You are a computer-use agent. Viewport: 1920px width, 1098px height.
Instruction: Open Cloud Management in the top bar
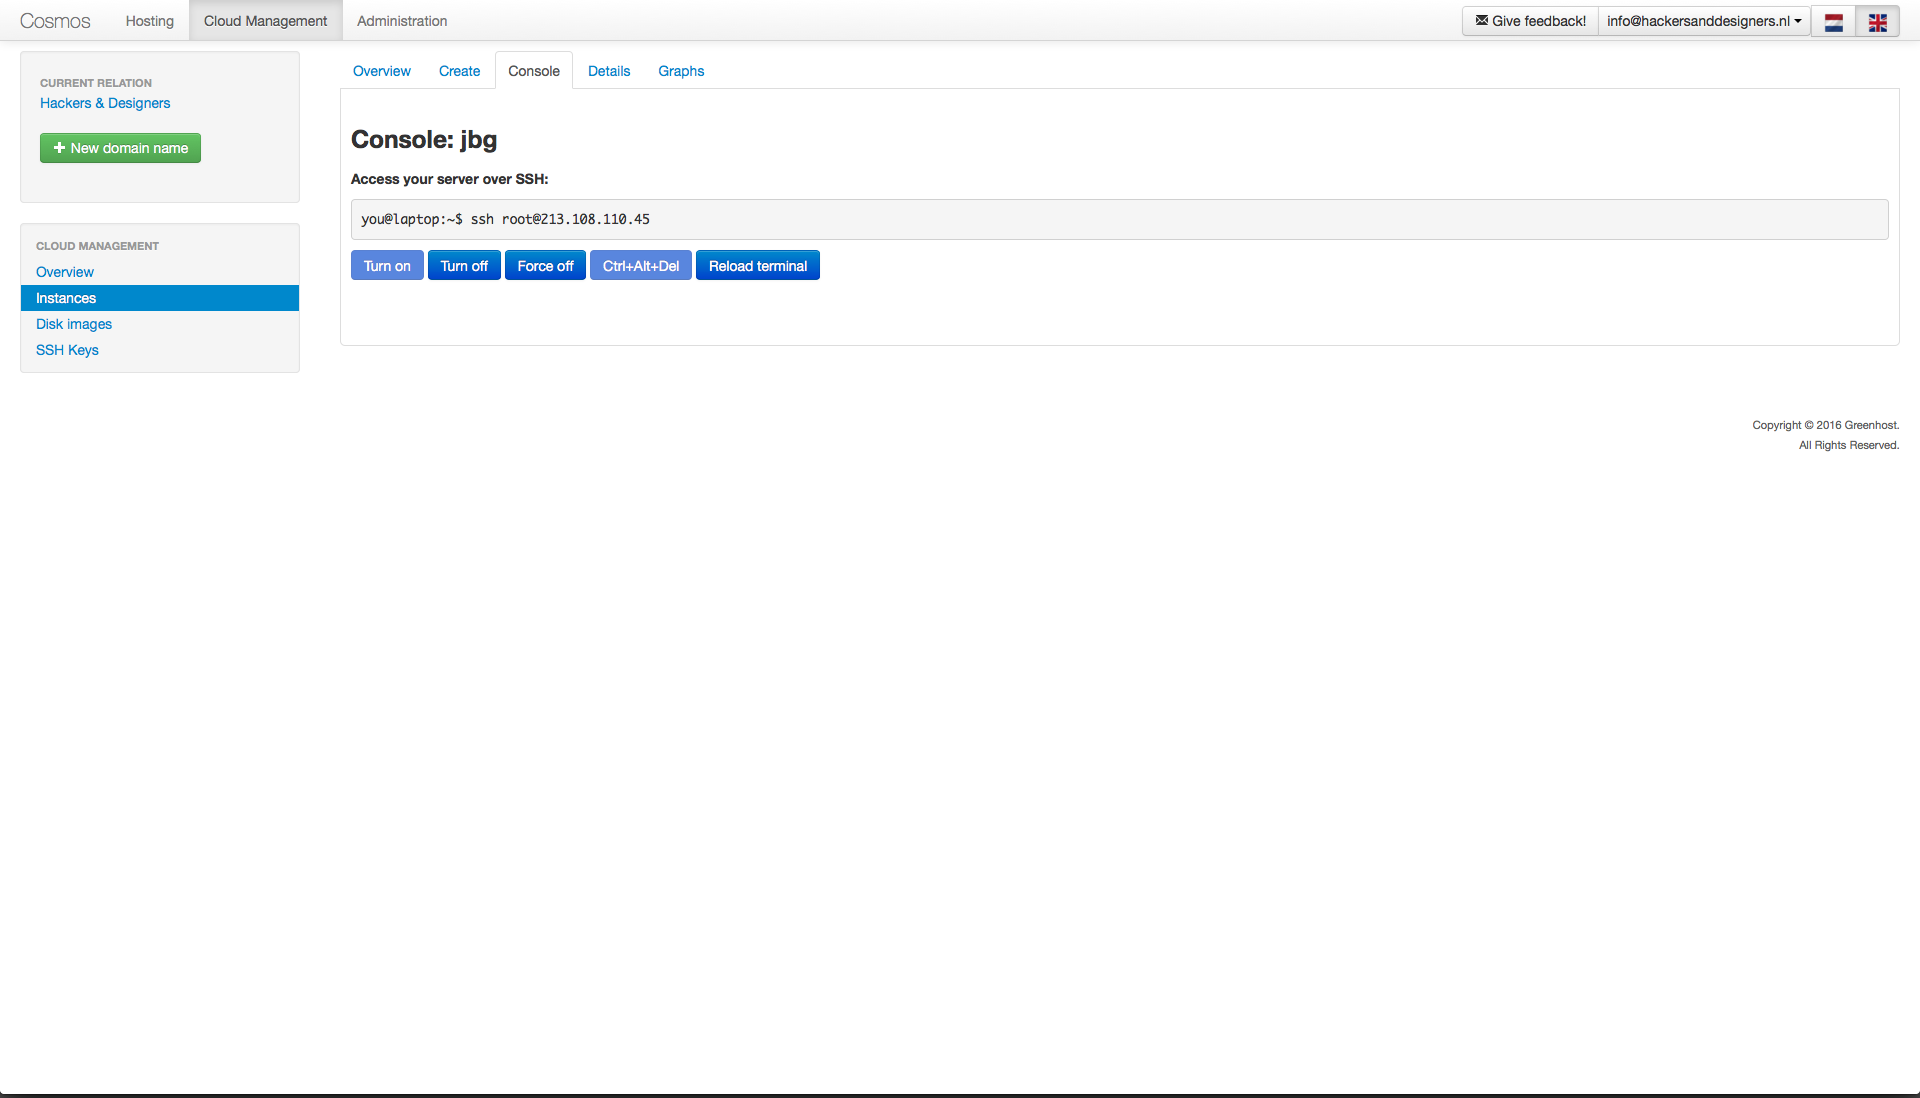[x=265, y=21]
